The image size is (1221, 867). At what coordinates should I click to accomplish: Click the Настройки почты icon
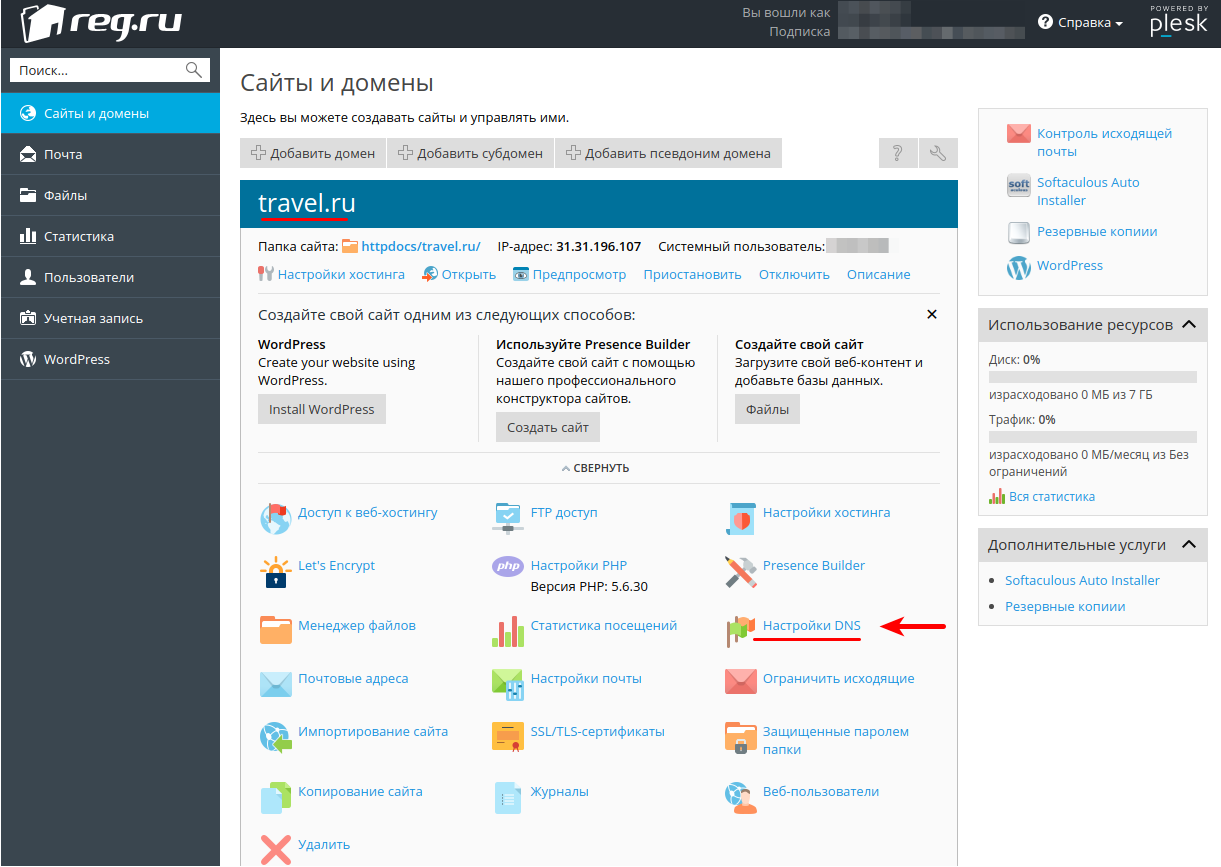(508, 684)
